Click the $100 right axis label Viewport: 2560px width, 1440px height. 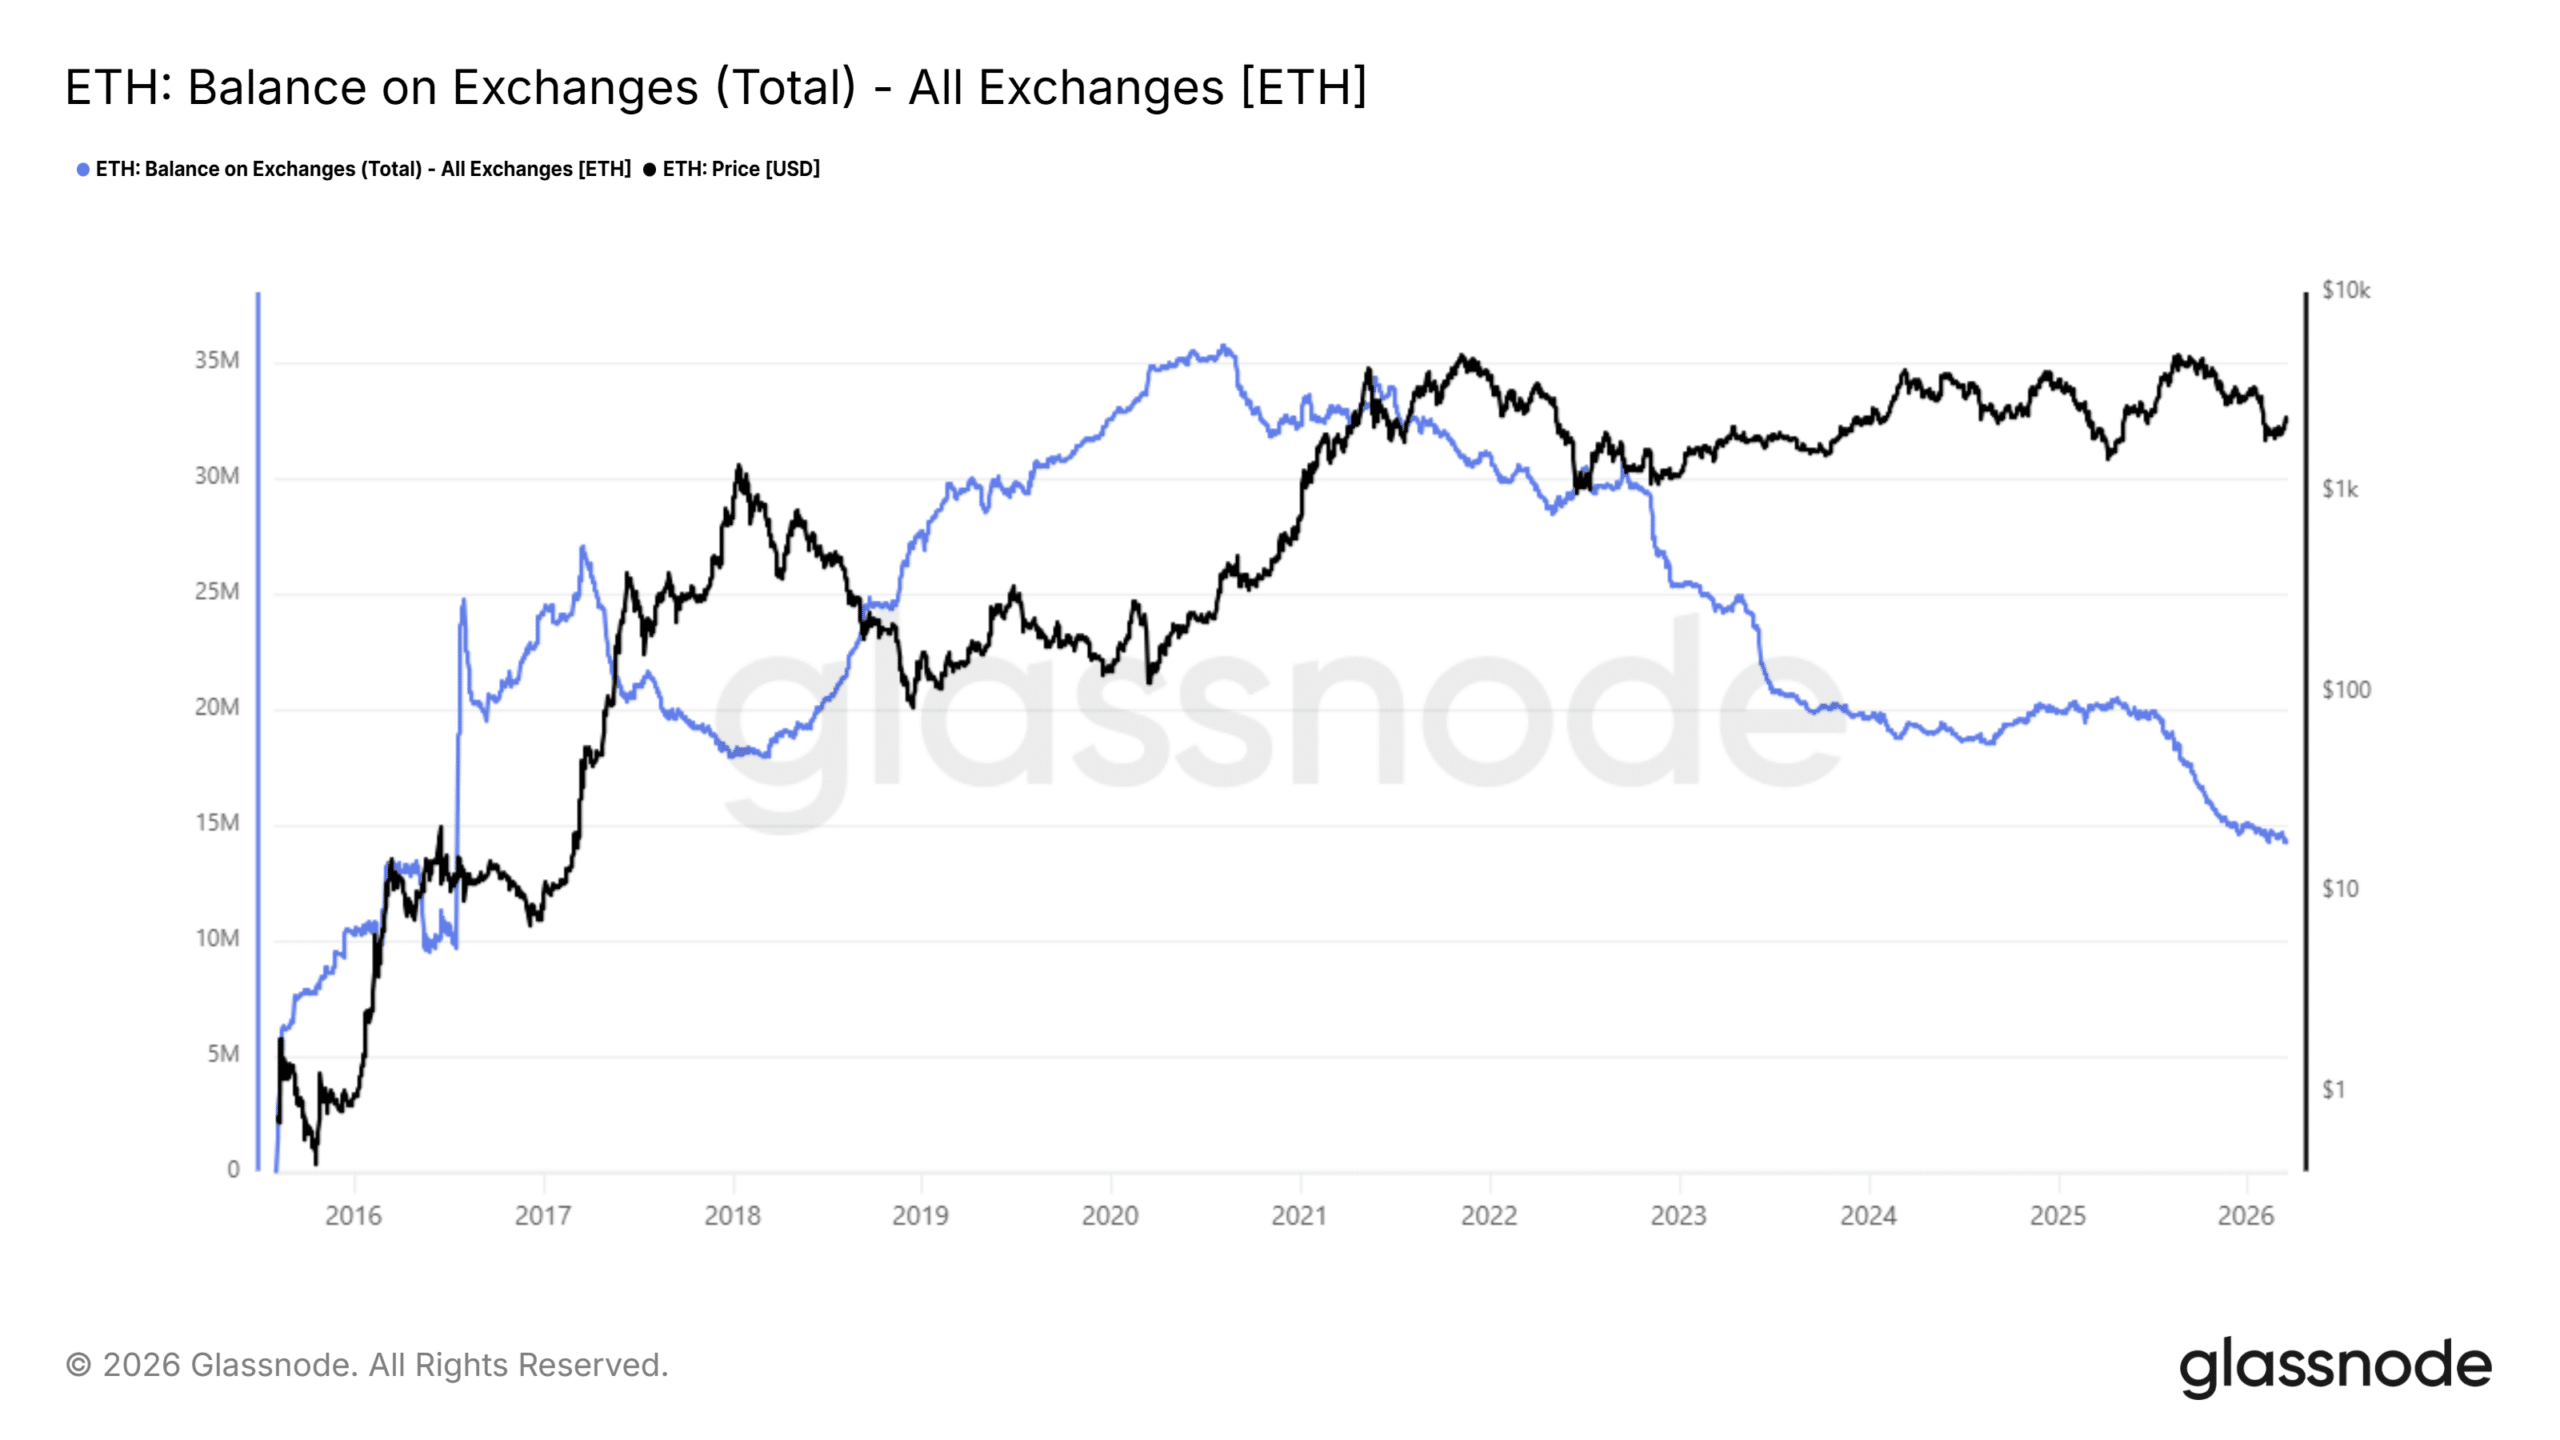(2346, 689)
